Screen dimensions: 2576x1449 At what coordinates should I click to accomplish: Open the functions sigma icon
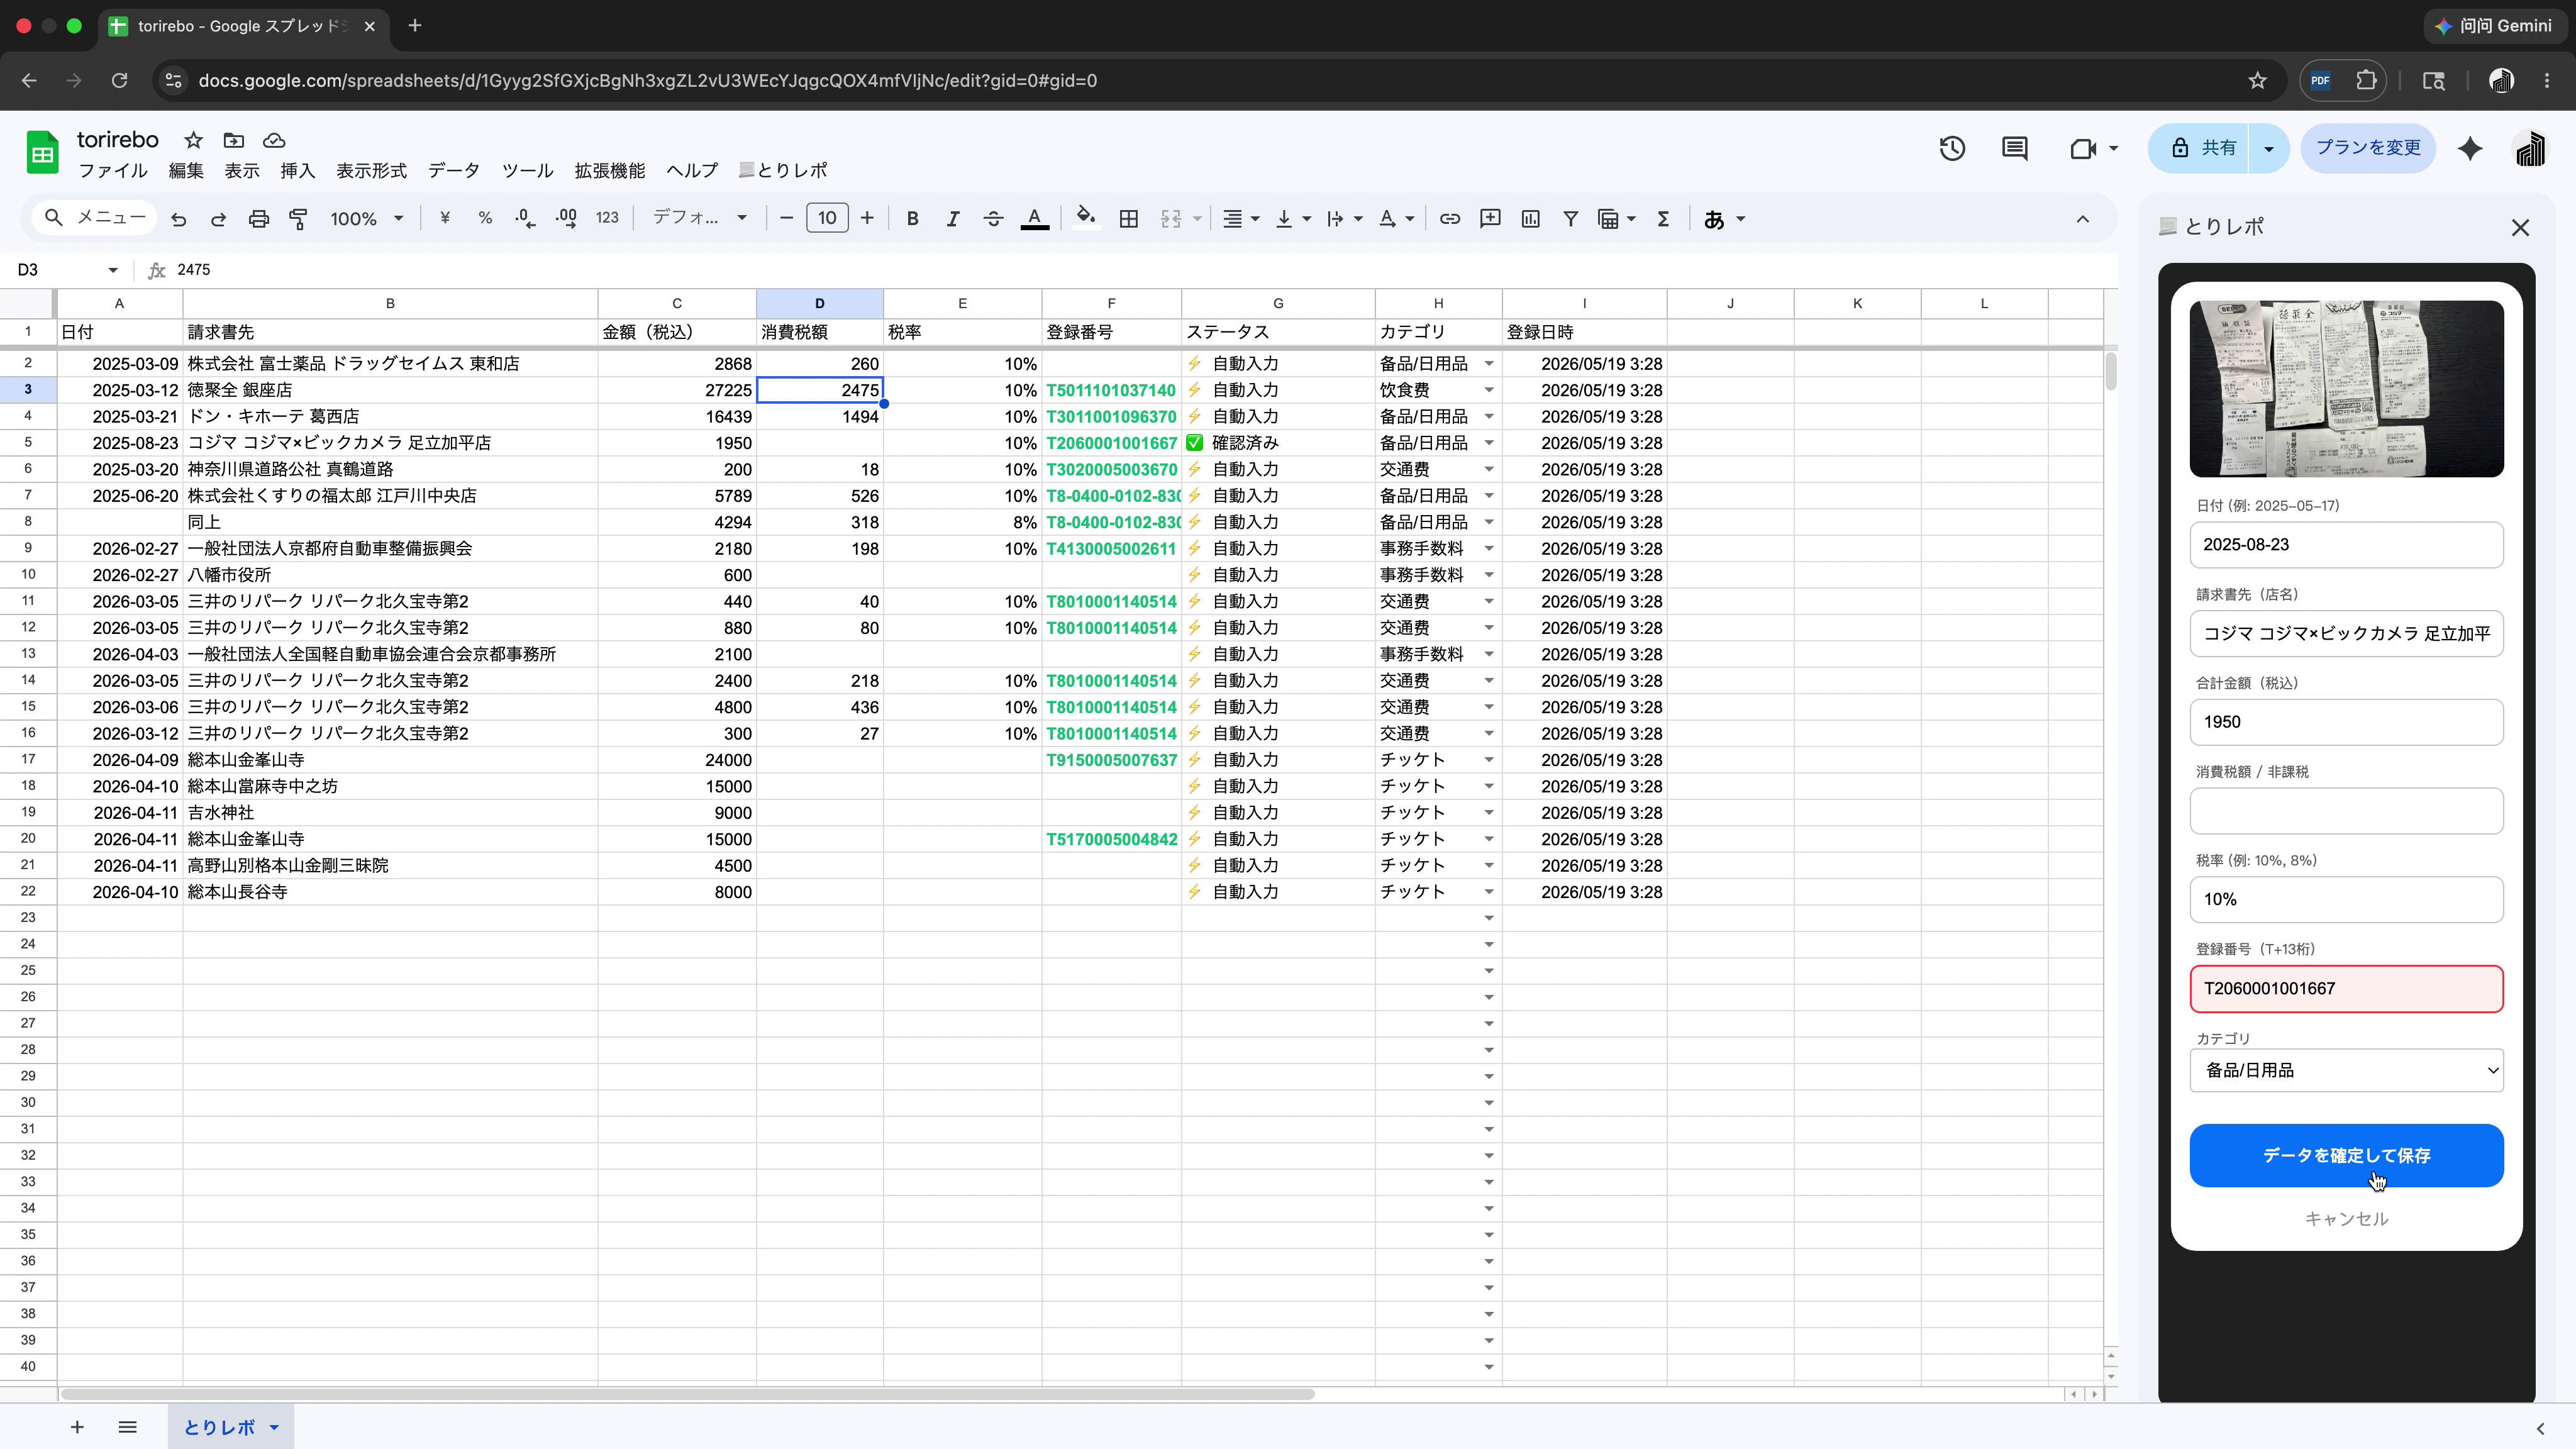tap(1663, 218)
